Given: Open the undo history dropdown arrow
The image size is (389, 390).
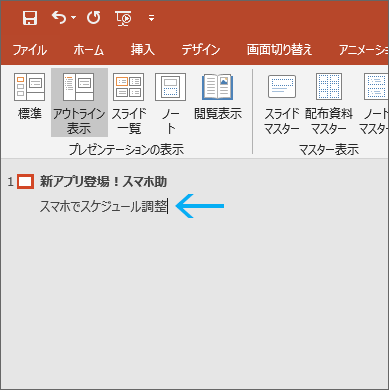Looking at the screenshot, I should [73, 18].
